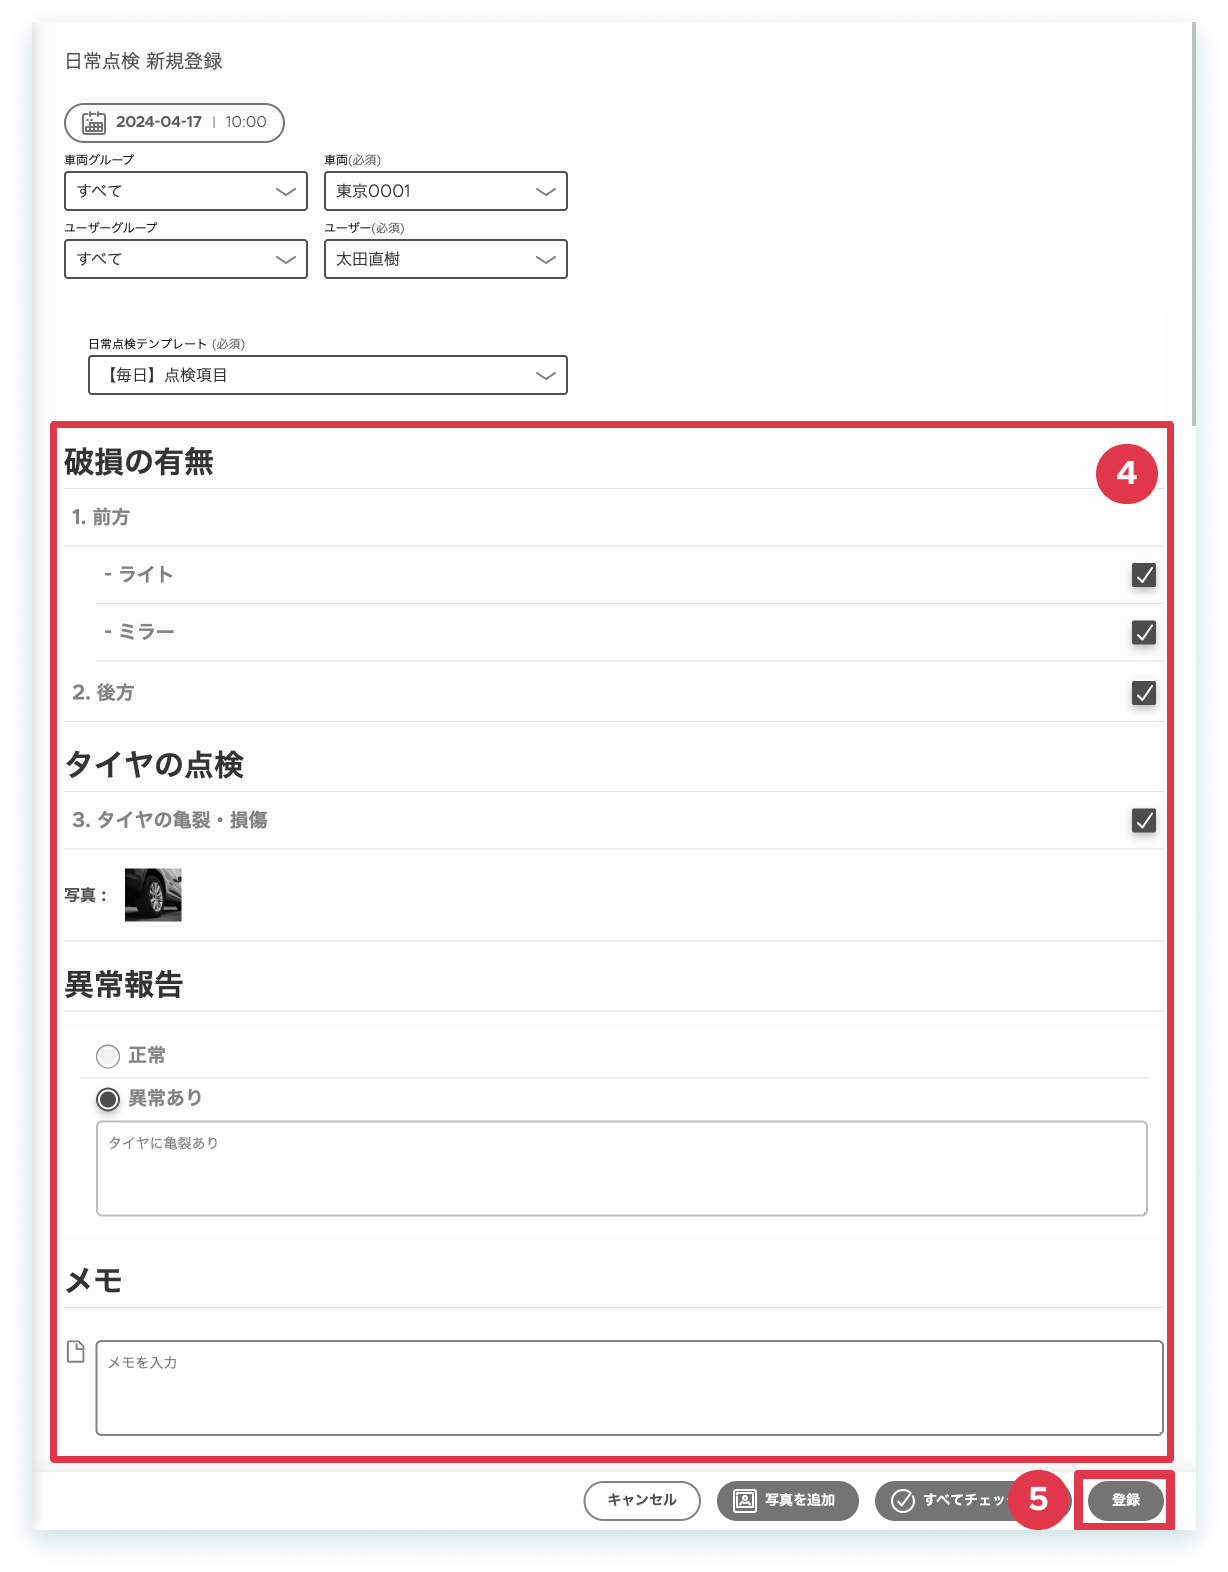
Task: Toggle the 2. 後方 checkbox
Action: pyautogui.click(x=1144, y=693)
